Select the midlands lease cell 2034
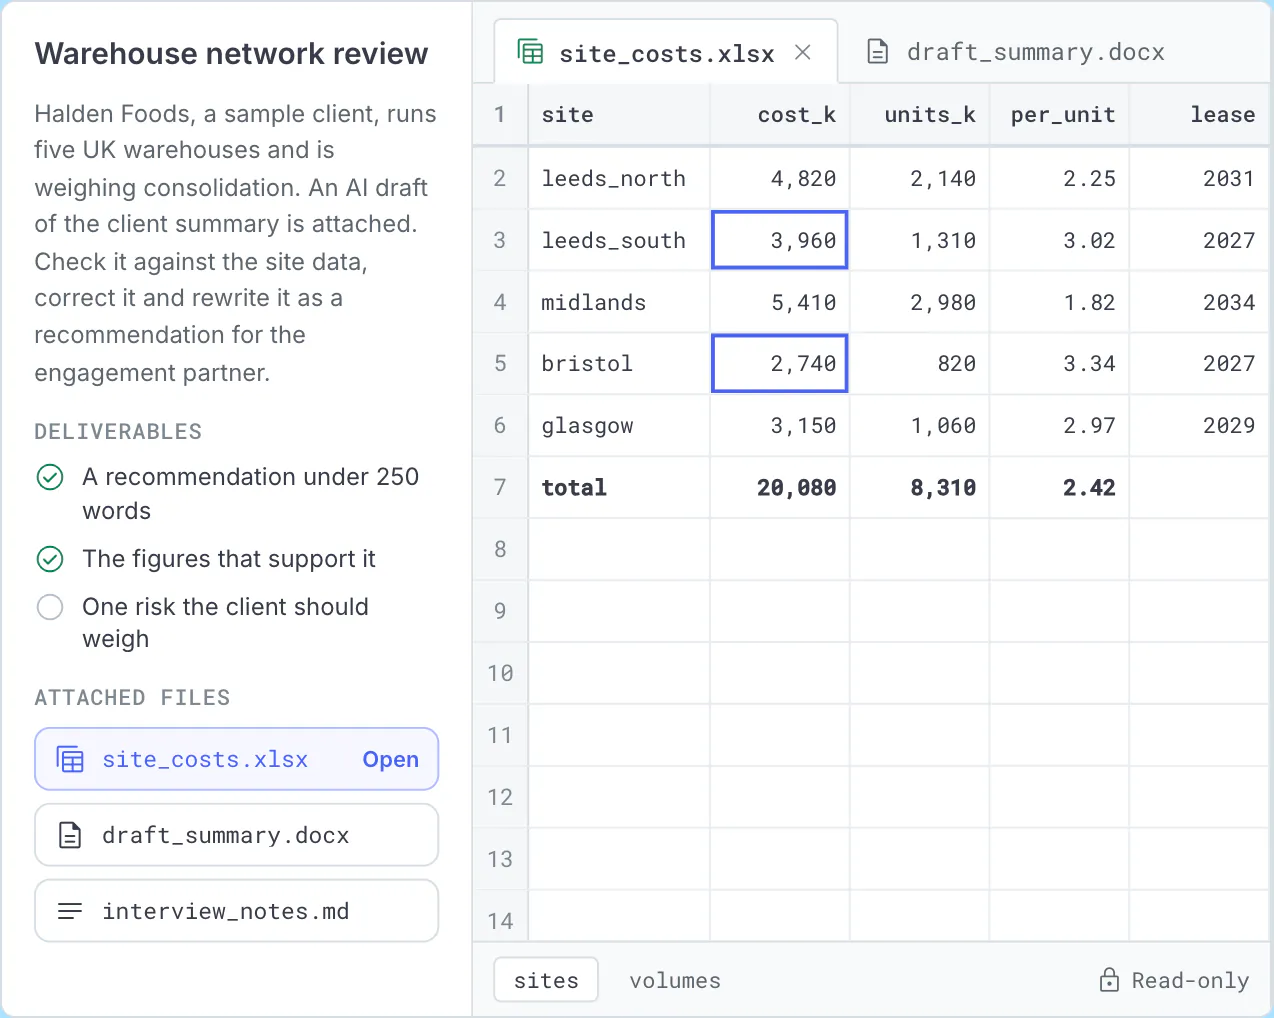 pyautogui.click(x=1200, y=302)
